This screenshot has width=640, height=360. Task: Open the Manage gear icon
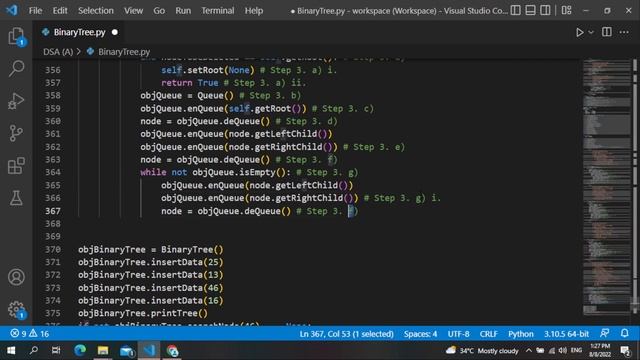click(16, 309)
